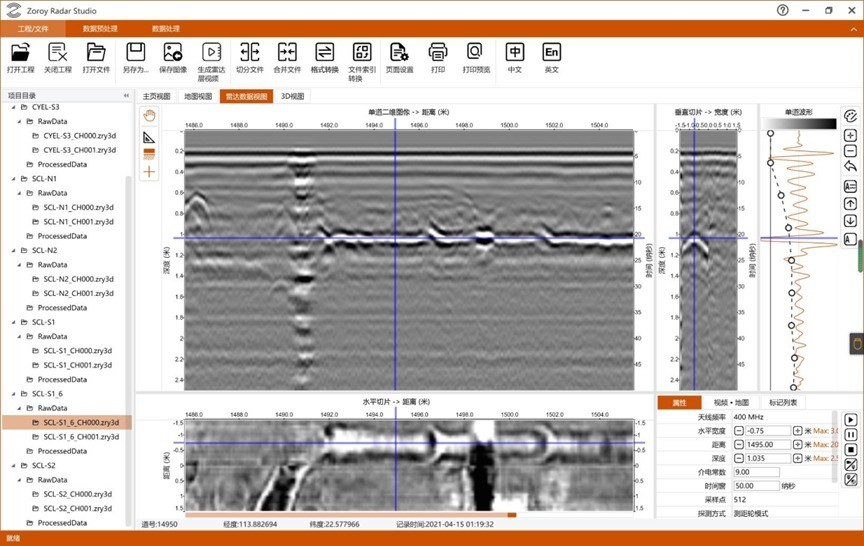Image resolution: width=864 pixels, height=546 pixels.
Task: Select the hand pan tool
Action: click(x=150, y=116)
